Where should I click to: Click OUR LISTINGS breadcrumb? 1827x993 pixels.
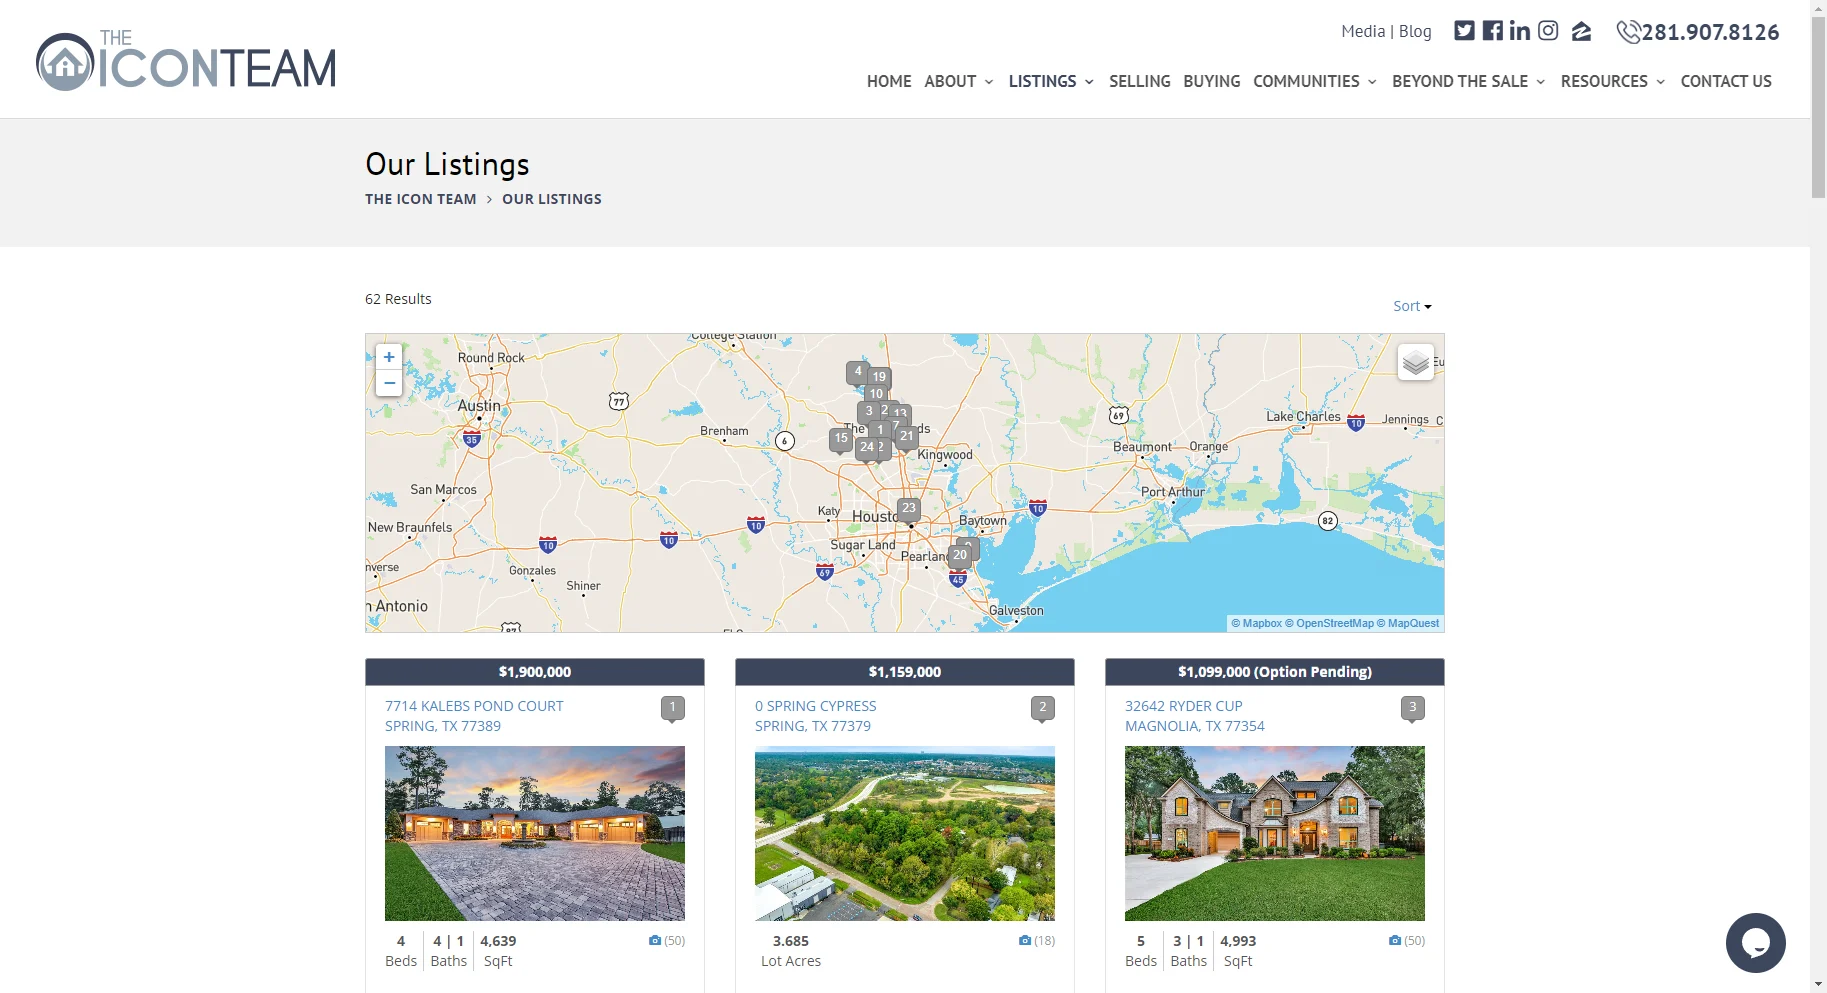pos(552,199)
